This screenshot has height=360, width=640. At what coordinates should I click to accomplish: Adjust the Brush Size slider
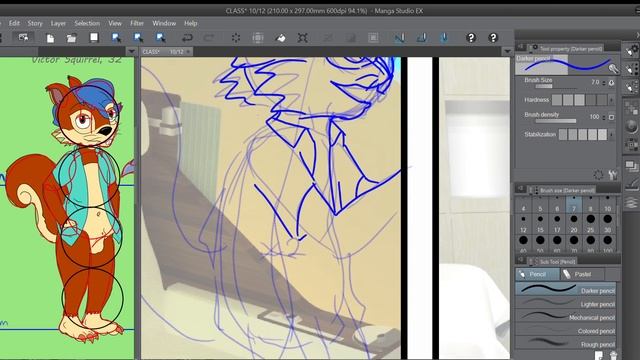click(556, 87)
